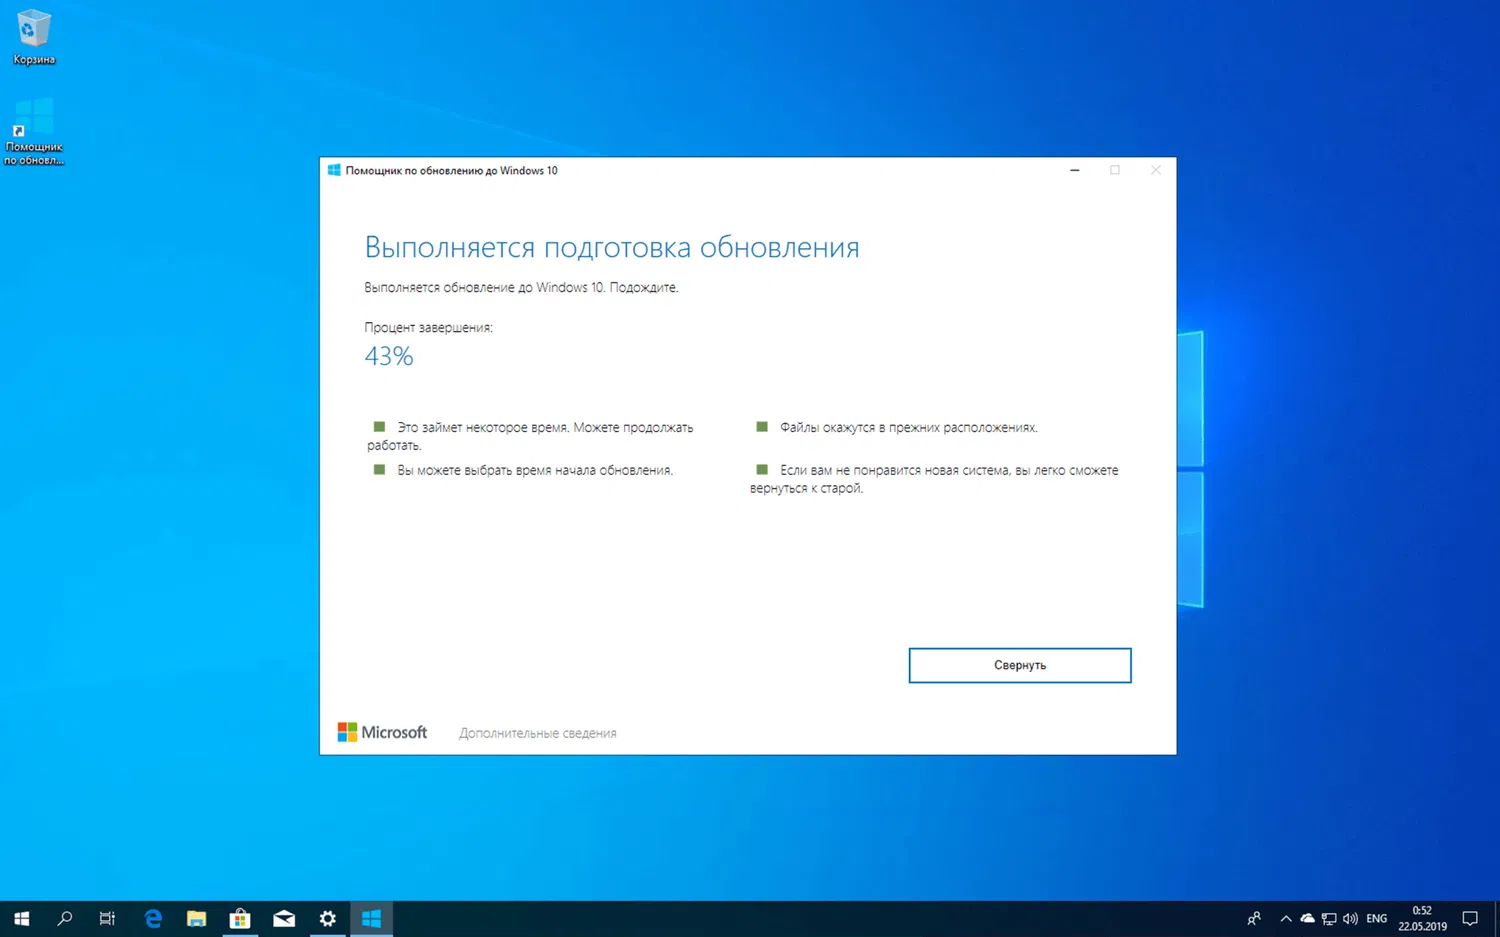Click text Вы можете выбрать время начала обновления.
This screenshot has width=1500, height=937.
tap(535, 470)
